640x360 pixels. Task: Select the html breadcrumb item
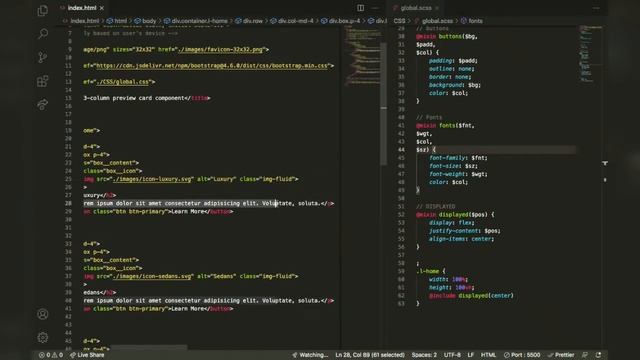click(117, 21)
